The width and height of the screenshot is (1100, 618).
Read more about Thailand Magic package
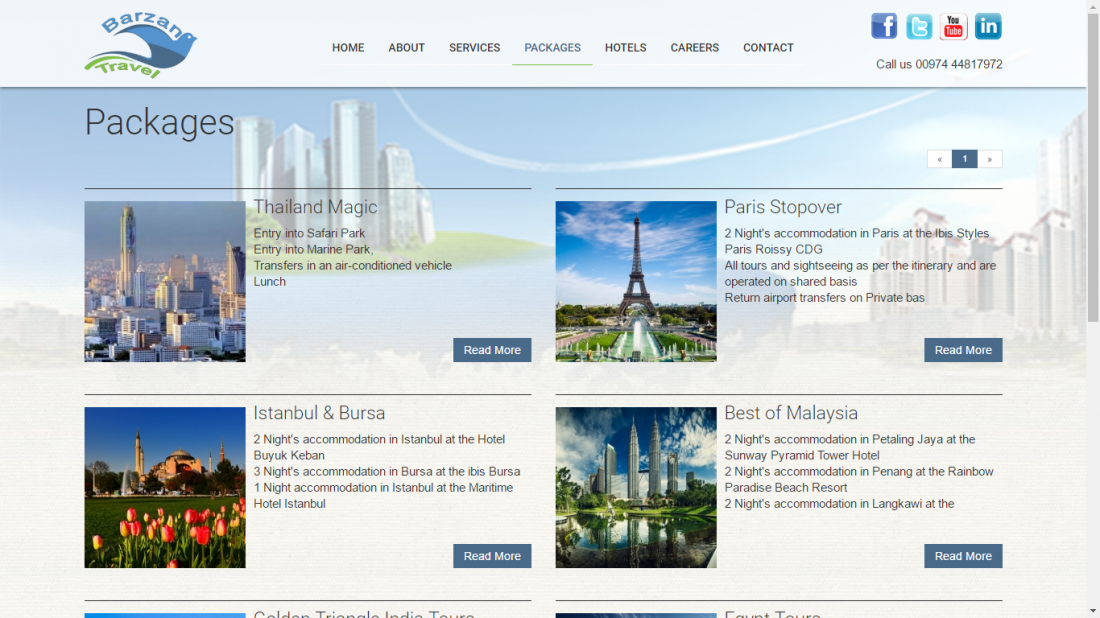(x=492, y=350)
